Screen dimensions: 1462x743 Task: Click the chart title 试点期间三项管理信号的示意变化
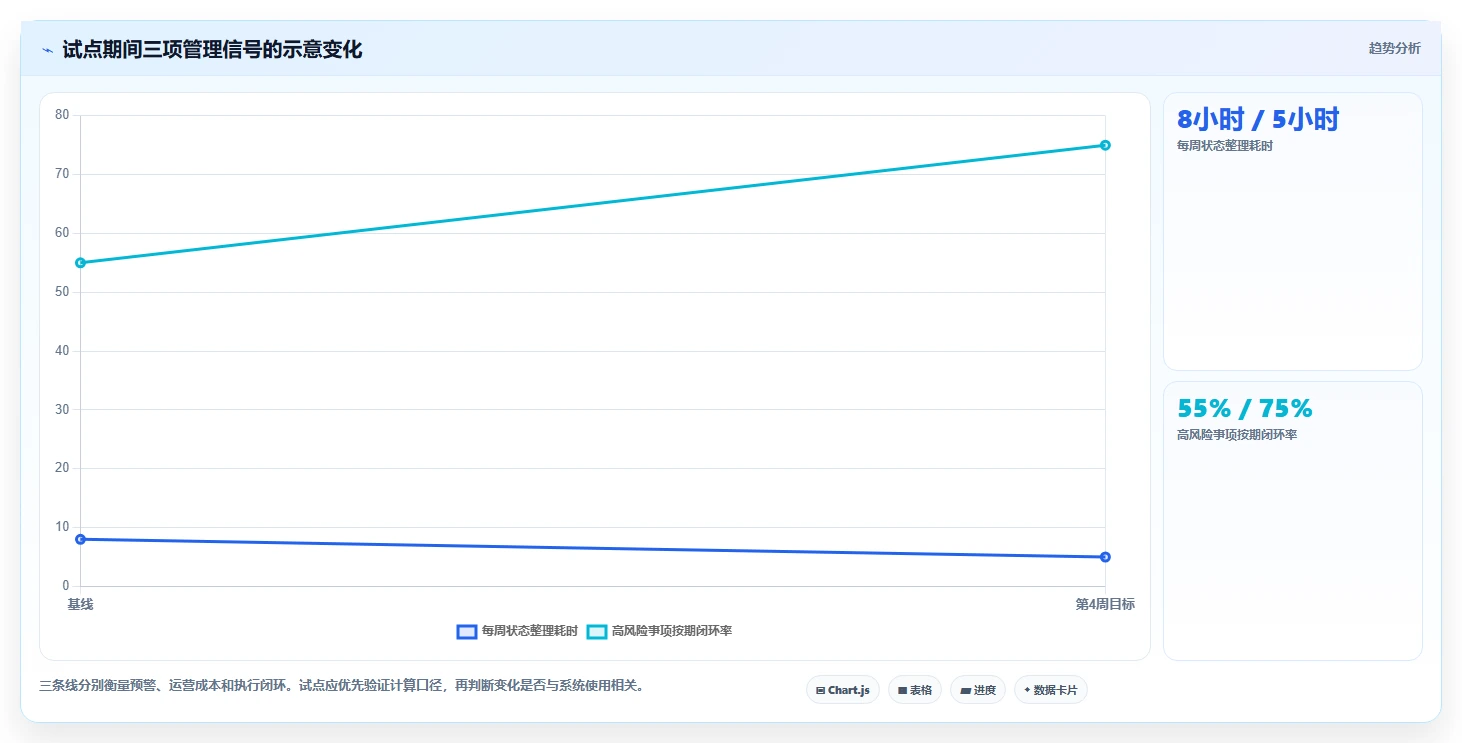[x=212, y=49]
